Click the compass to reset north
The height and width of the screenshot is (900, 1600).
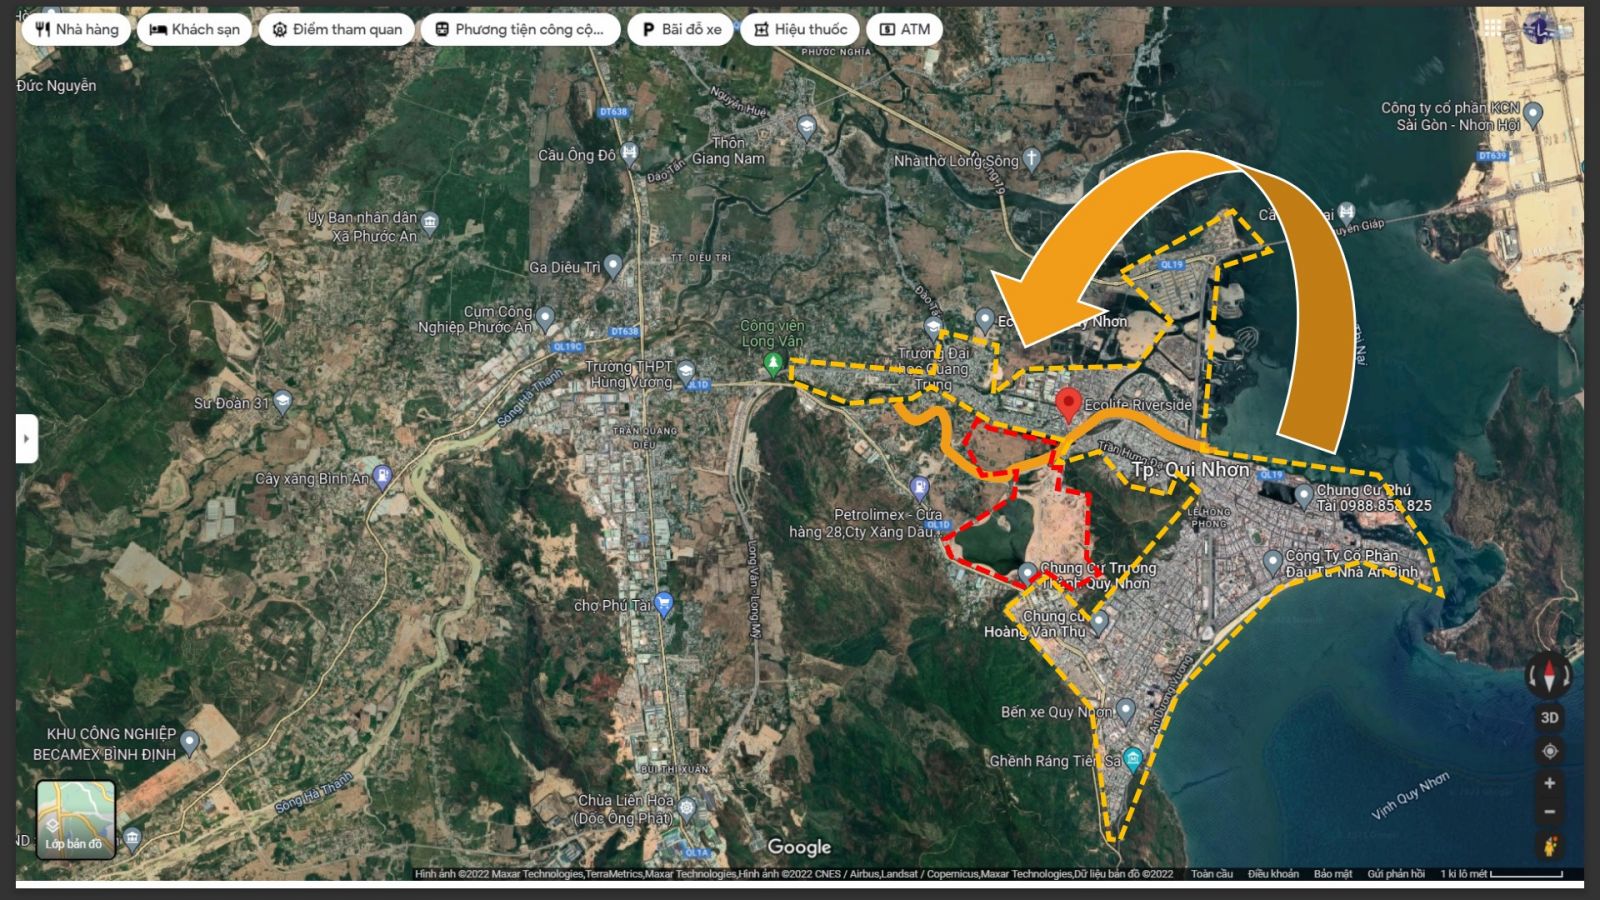pyautogui.click(x=1548, y=676)
